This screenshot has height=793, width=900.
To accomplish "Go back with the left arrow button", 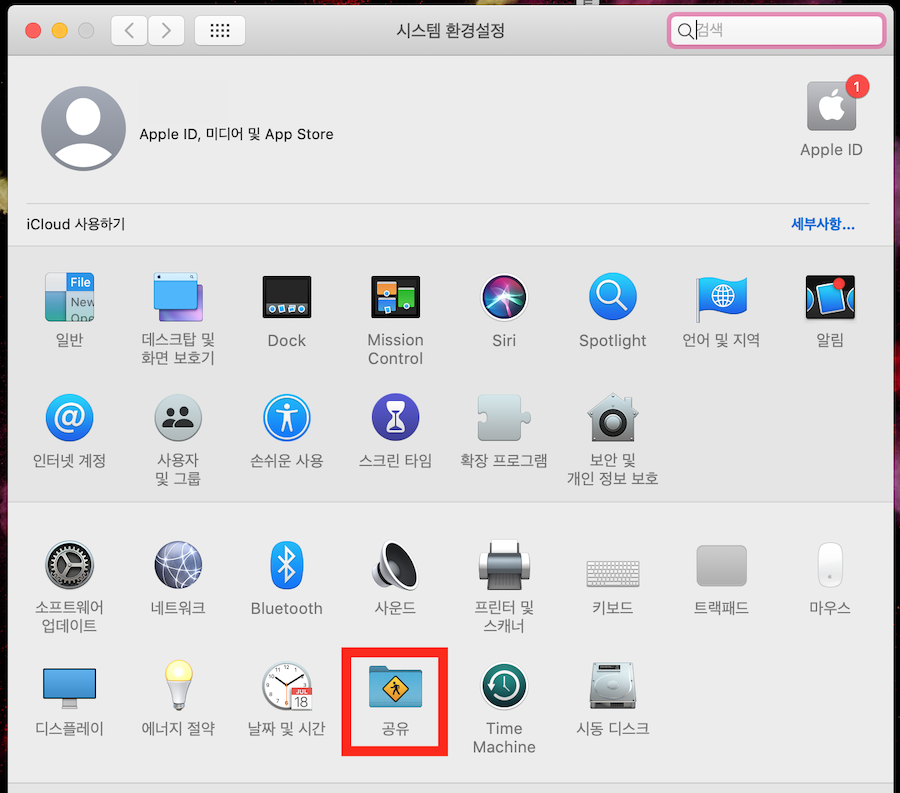I will click(x=129, y=30).
